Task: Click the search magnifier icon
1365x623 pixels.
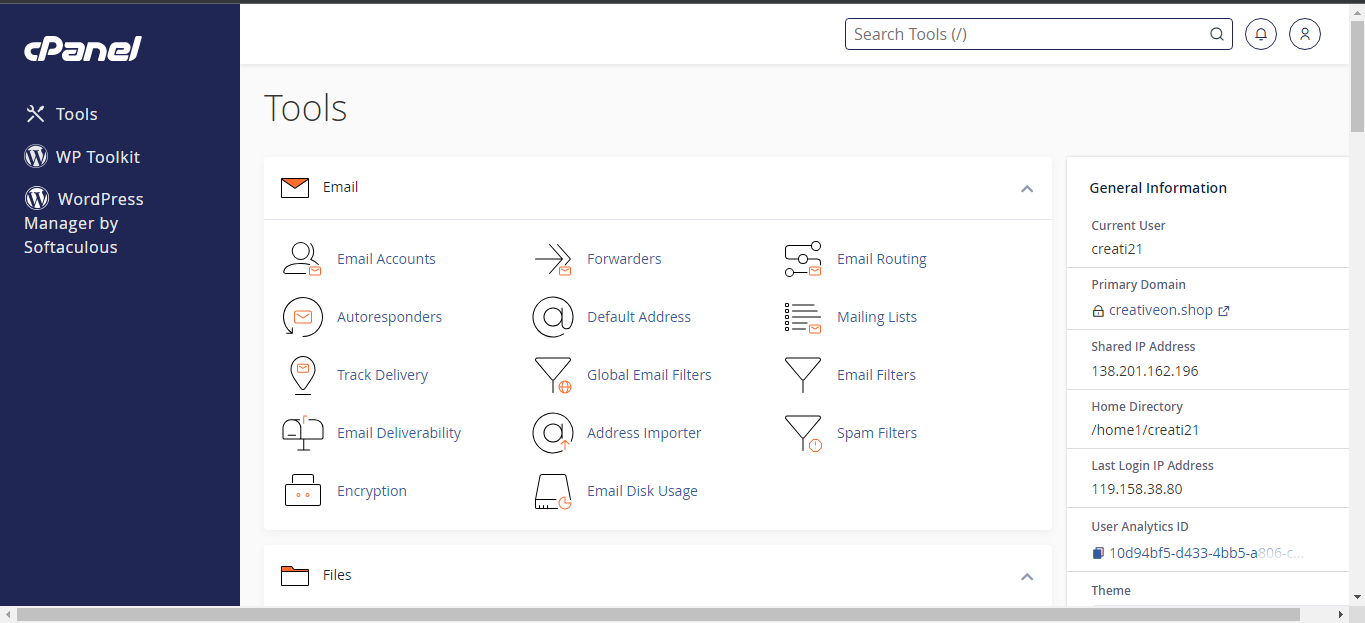Action: tap(1217, 34)
